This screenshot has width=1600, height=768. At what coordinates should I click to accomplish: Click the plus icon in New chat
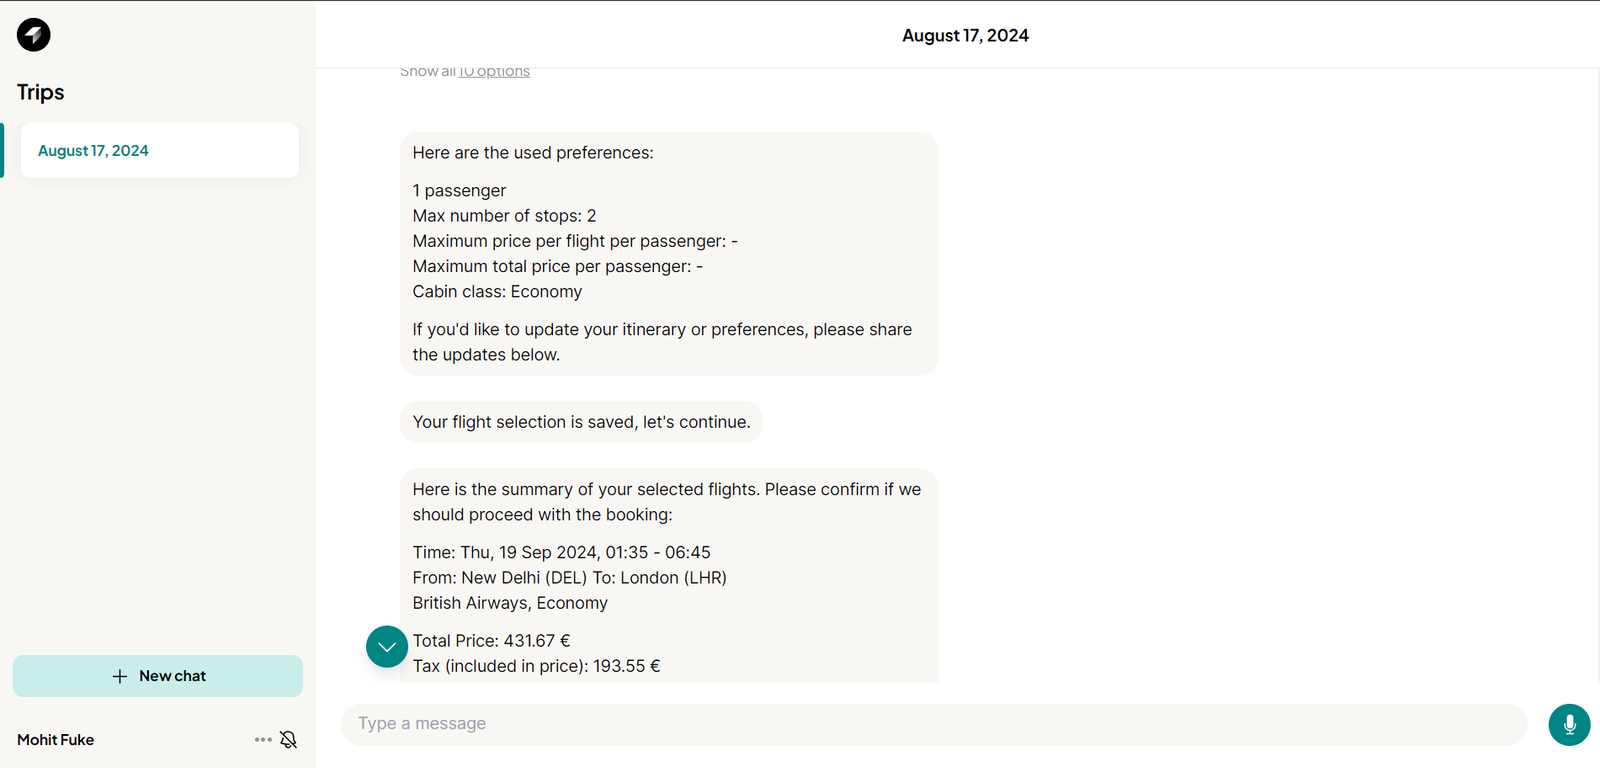click(x=120, y=677)
